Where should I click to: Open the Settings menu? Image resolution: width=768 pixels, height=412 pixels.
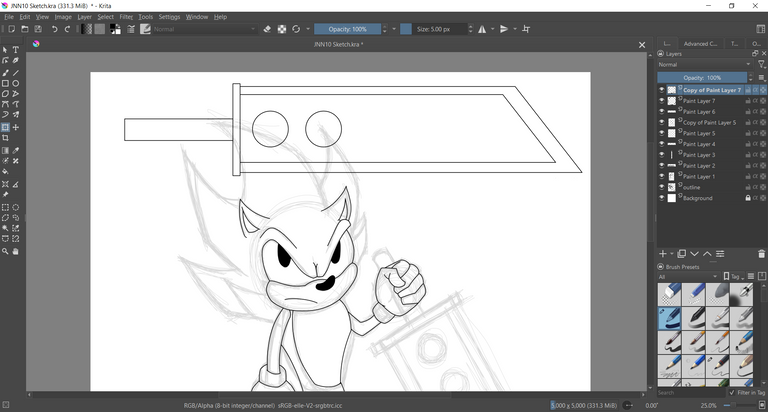pyautogui.click(x=169, y=17)
